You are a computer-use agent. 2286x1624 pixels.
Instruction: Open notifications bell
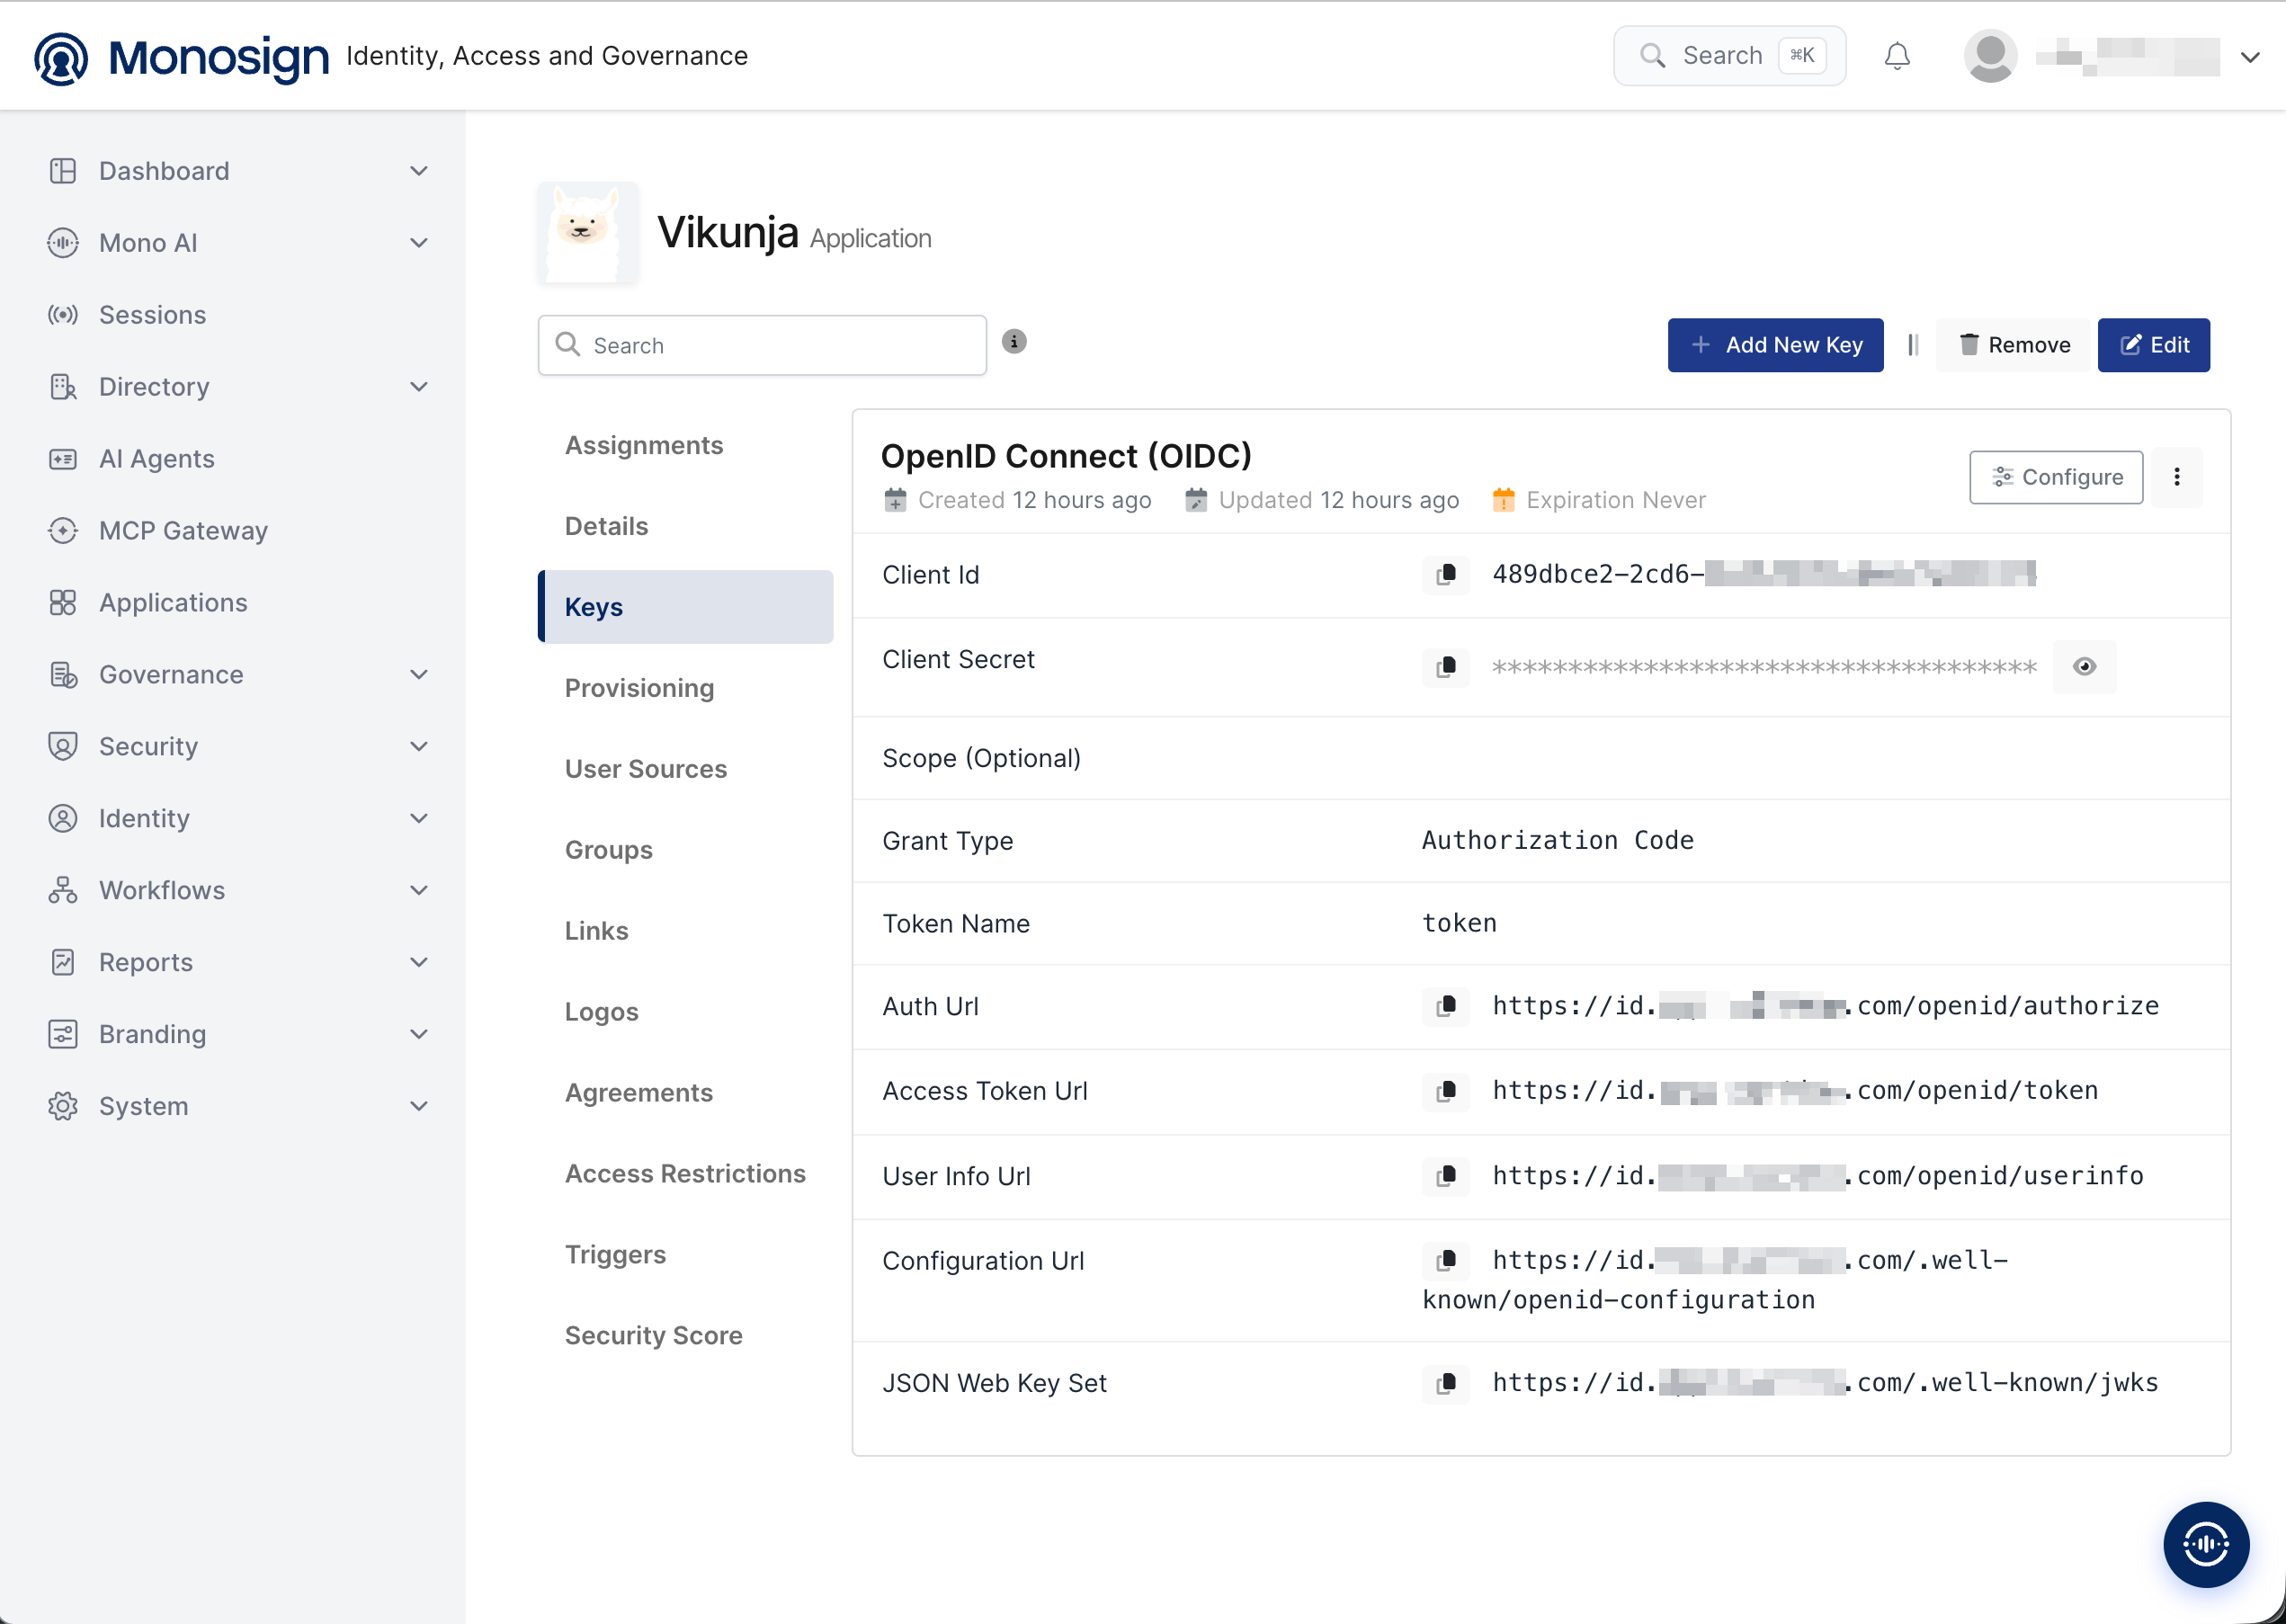(1897, 56)
